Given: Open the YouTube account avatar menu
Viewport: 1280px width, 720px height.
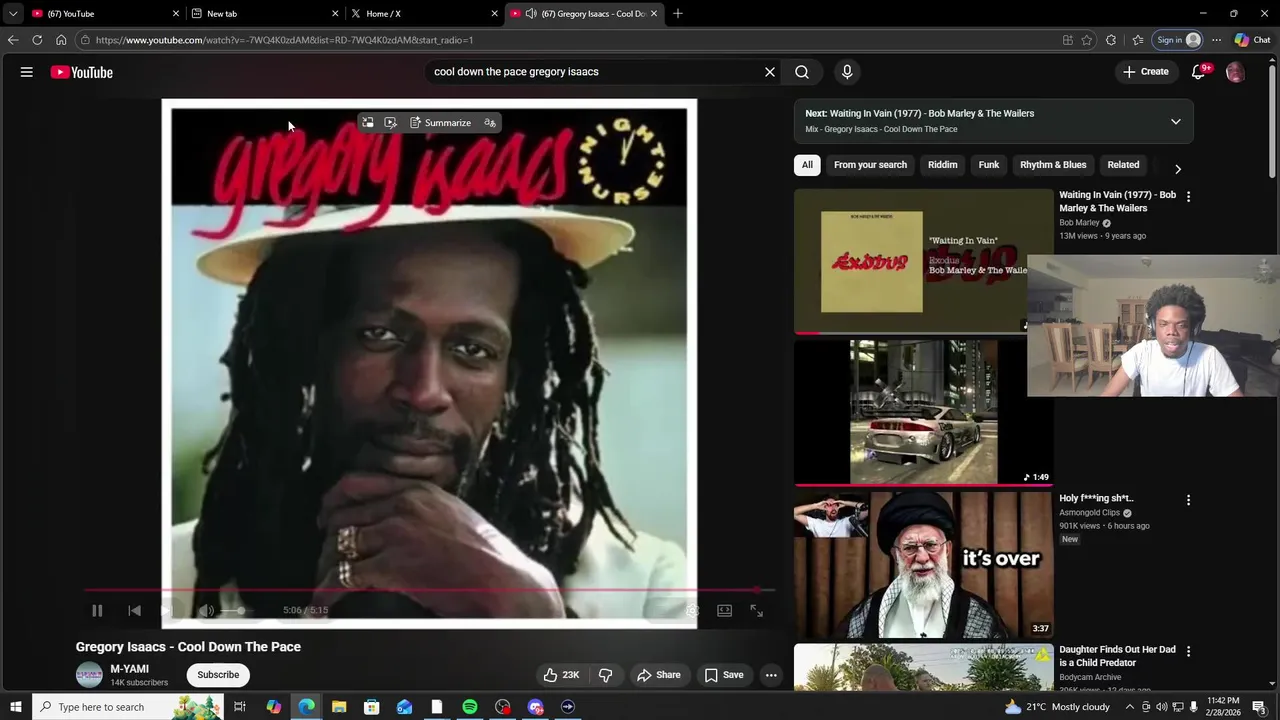Looking at the screenshot, I should click(x=1235, y=72).
